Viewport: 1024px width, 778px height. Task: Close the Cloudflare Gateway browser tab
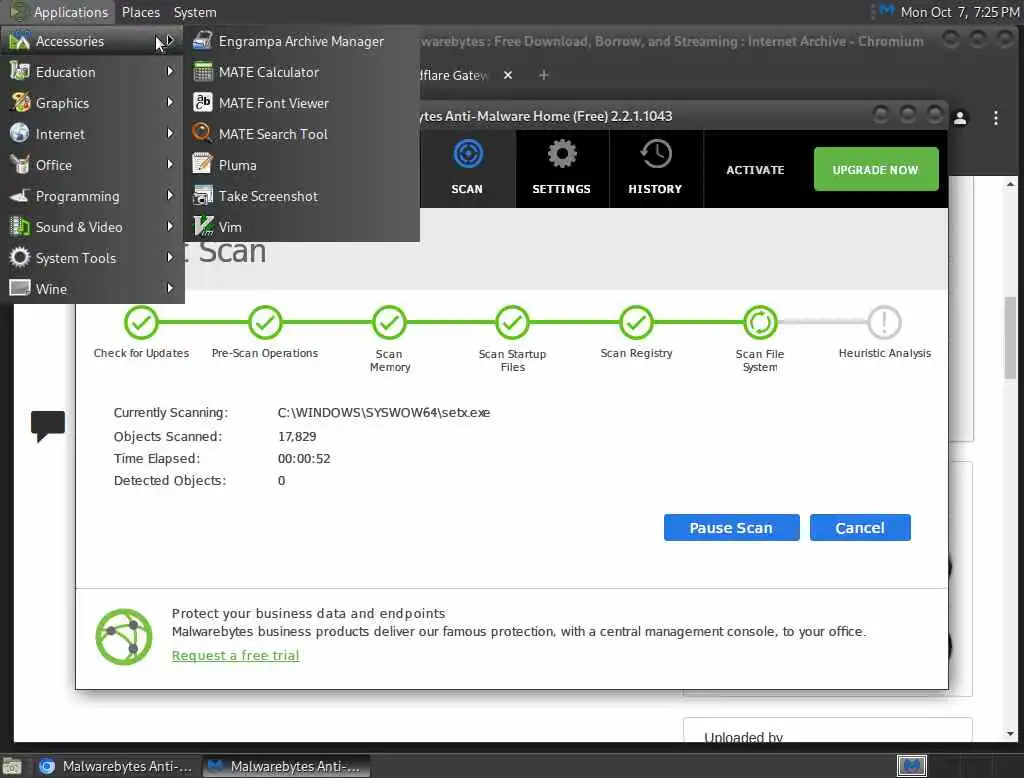click(x=508, y=75)
